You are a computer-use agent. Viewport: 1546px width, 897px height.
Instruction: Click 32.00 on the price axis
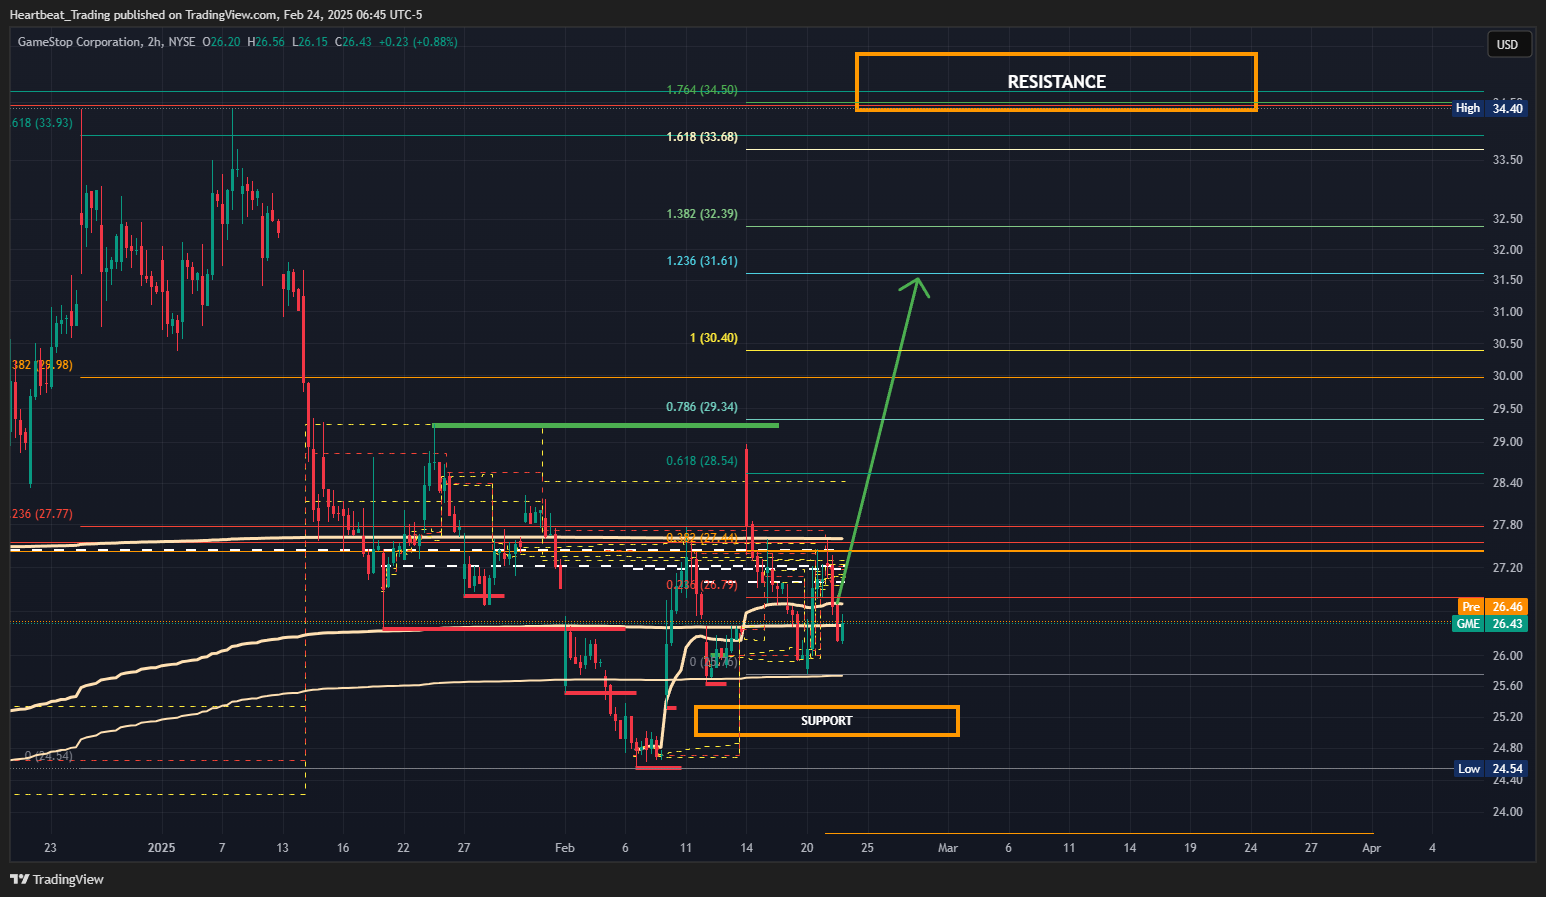(1507, 250)
